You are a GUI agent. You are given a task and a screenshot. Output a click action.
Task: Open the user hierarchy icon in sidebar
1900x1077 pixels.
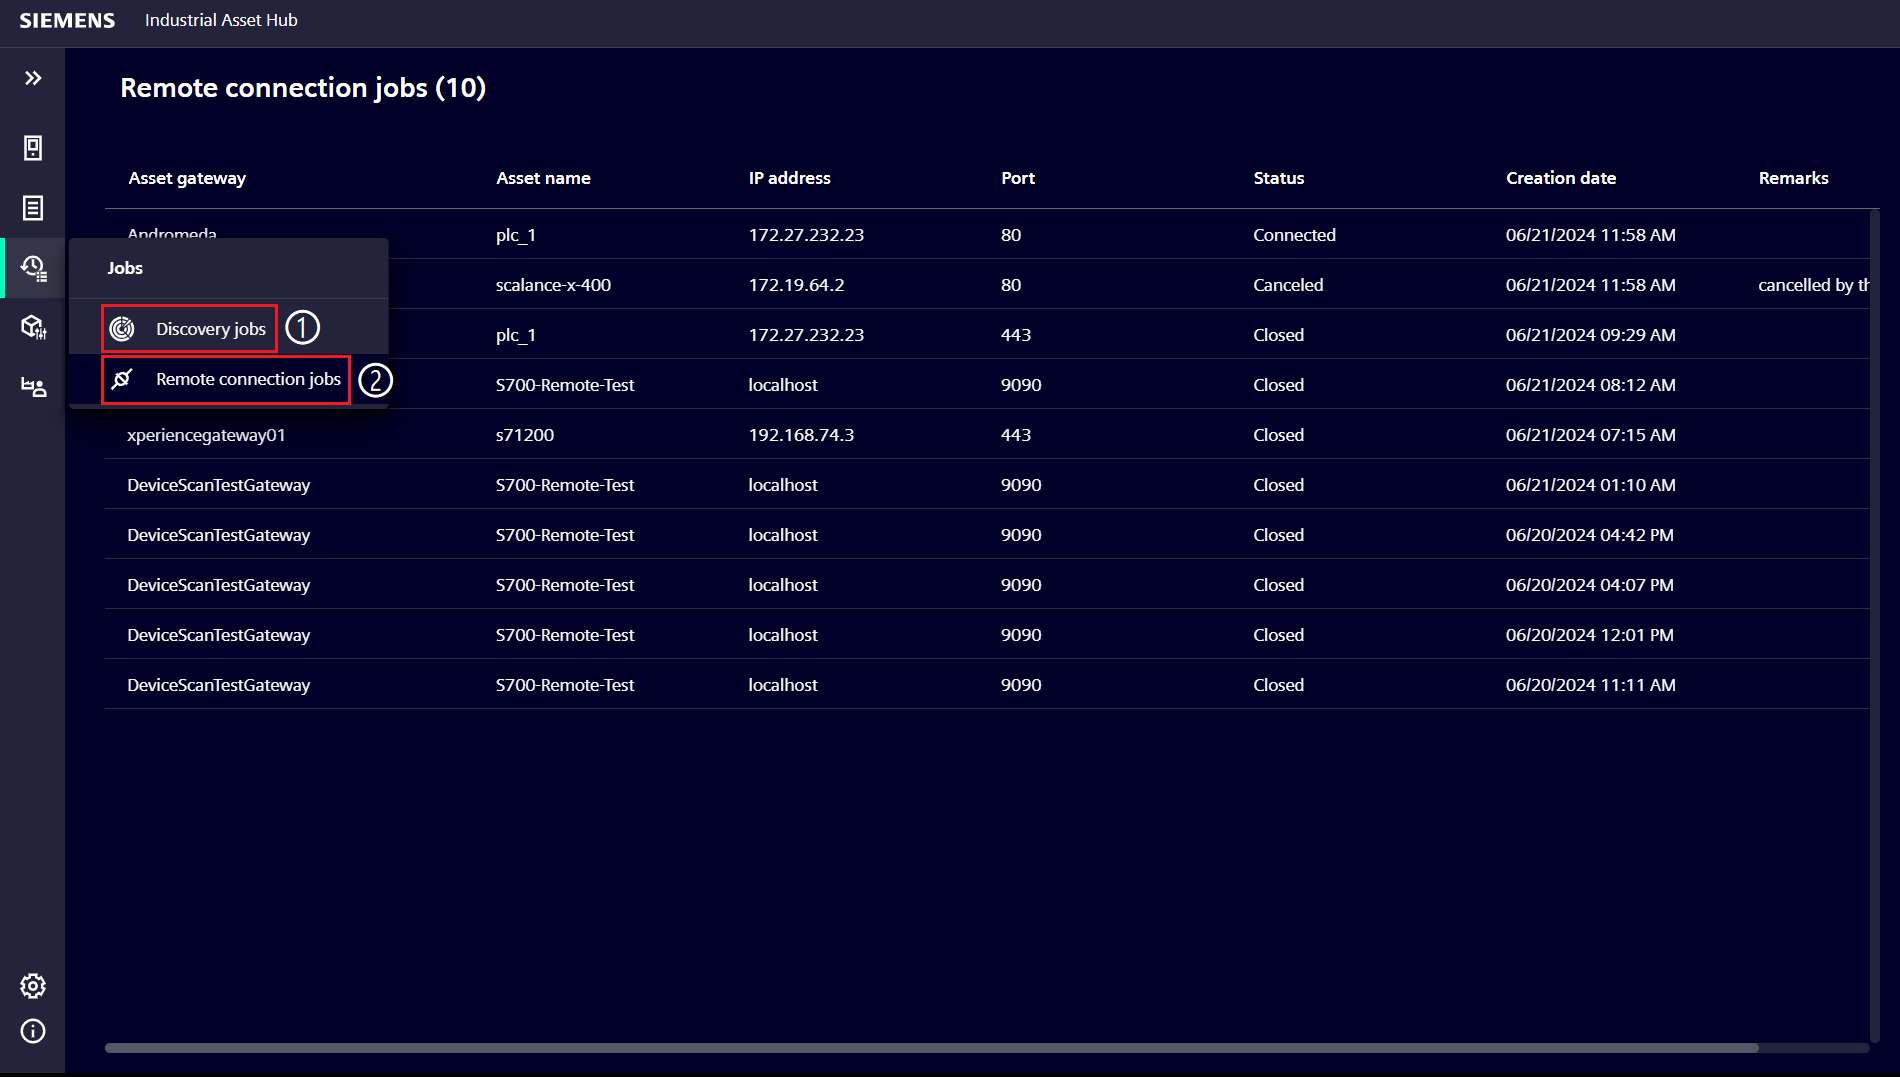(33, 387)
